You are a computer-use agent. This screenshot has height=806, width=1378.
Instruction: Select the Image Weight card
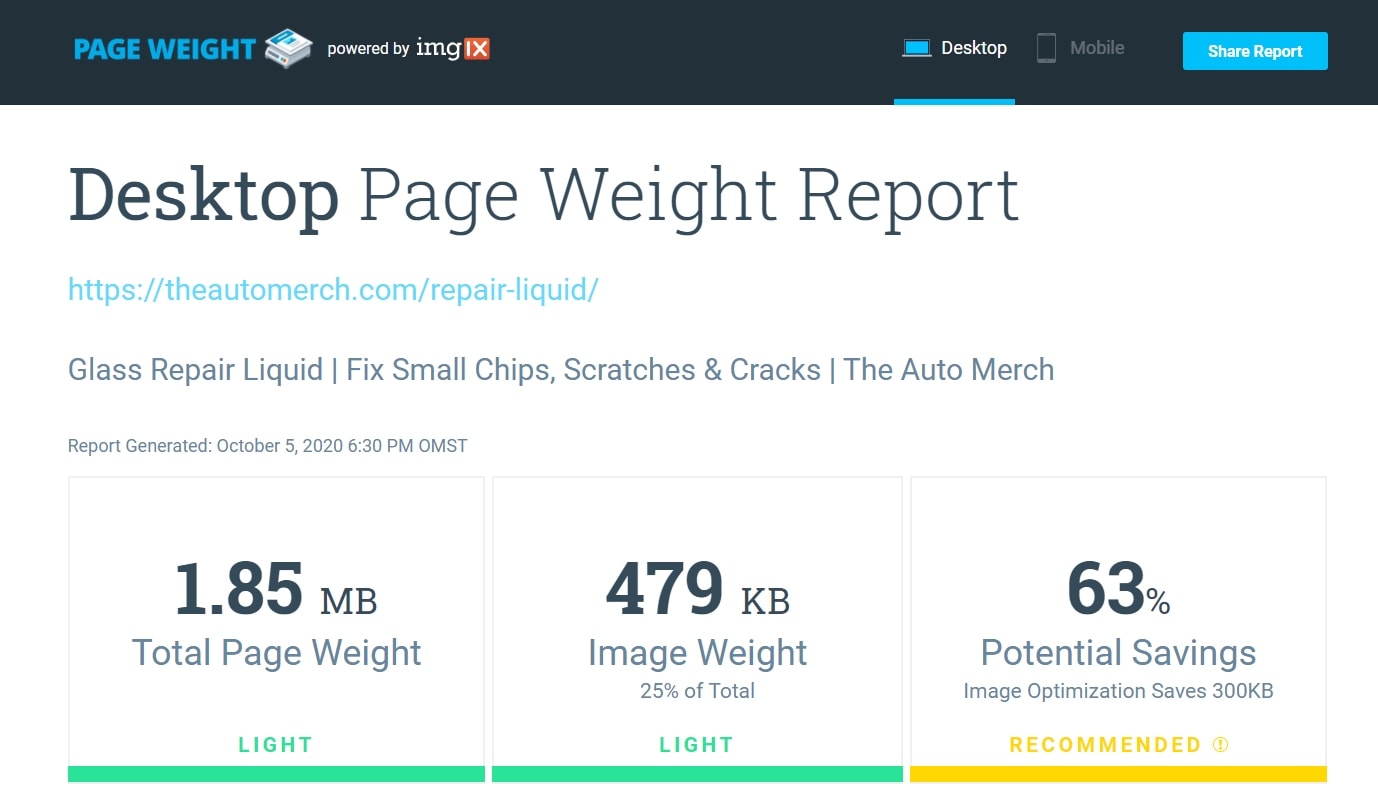click(x=697, y=620)
